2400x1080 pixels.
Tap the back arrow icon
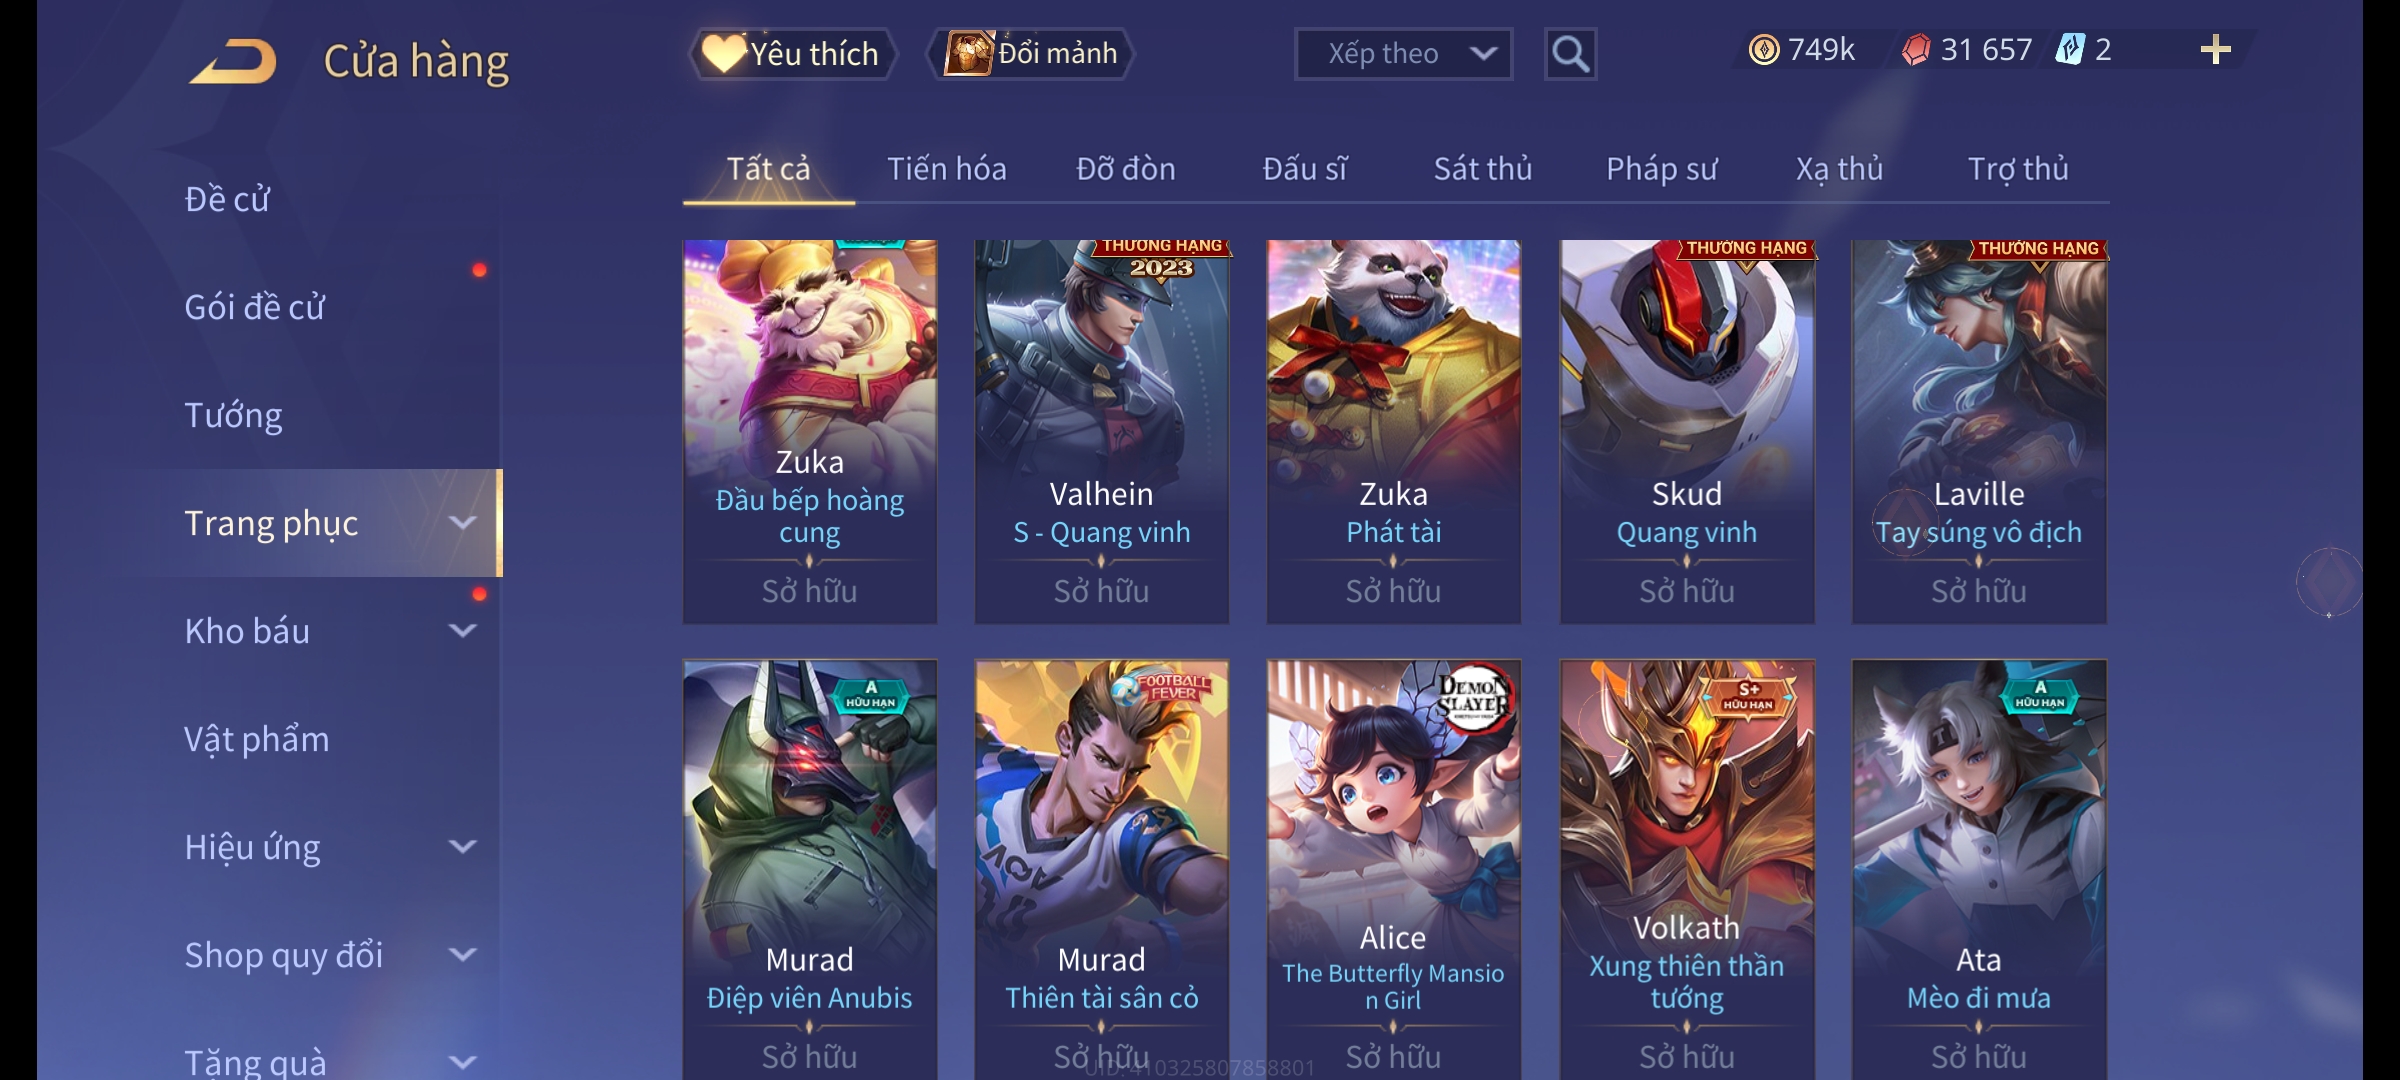(233, 61)
